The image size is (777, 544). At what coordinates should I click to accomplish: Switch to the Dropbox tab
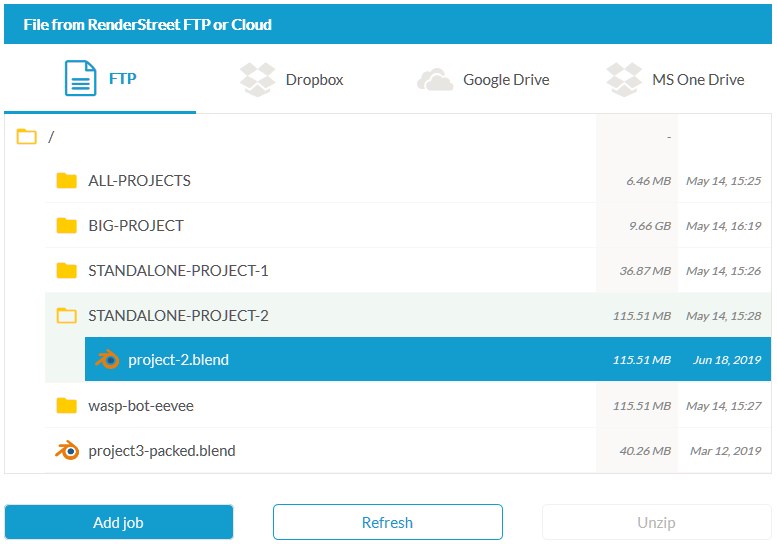tap(314, 80)
